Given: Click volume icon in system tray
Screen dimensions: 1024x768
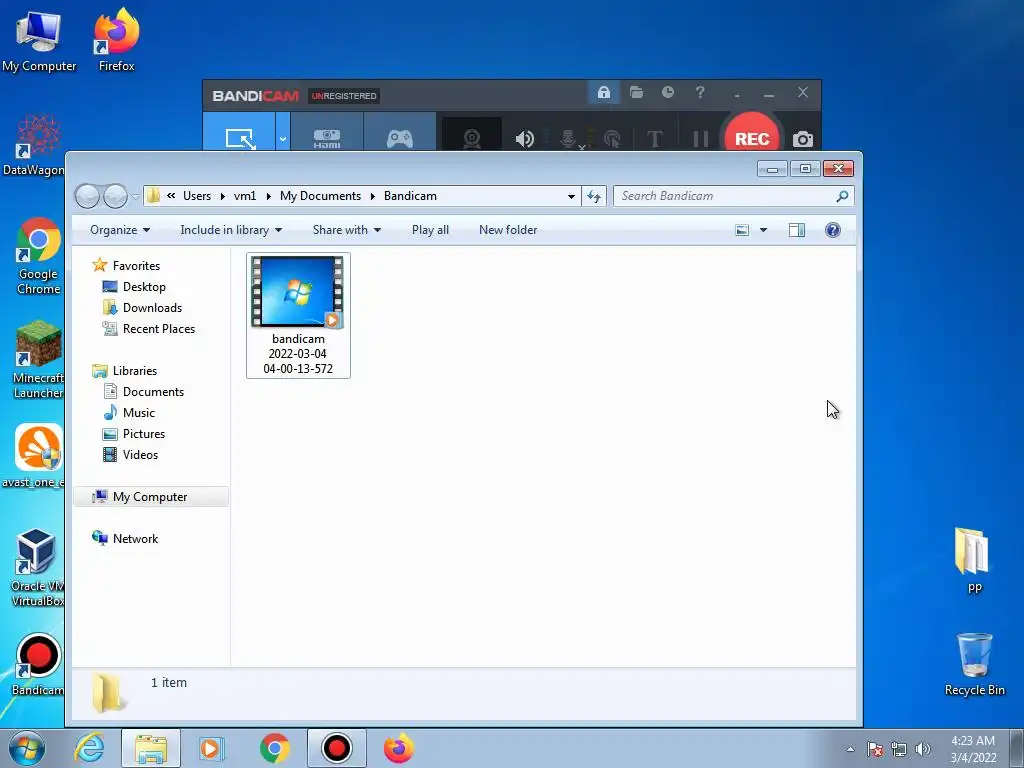Looking at the screenshot, I should coord(923,749).
